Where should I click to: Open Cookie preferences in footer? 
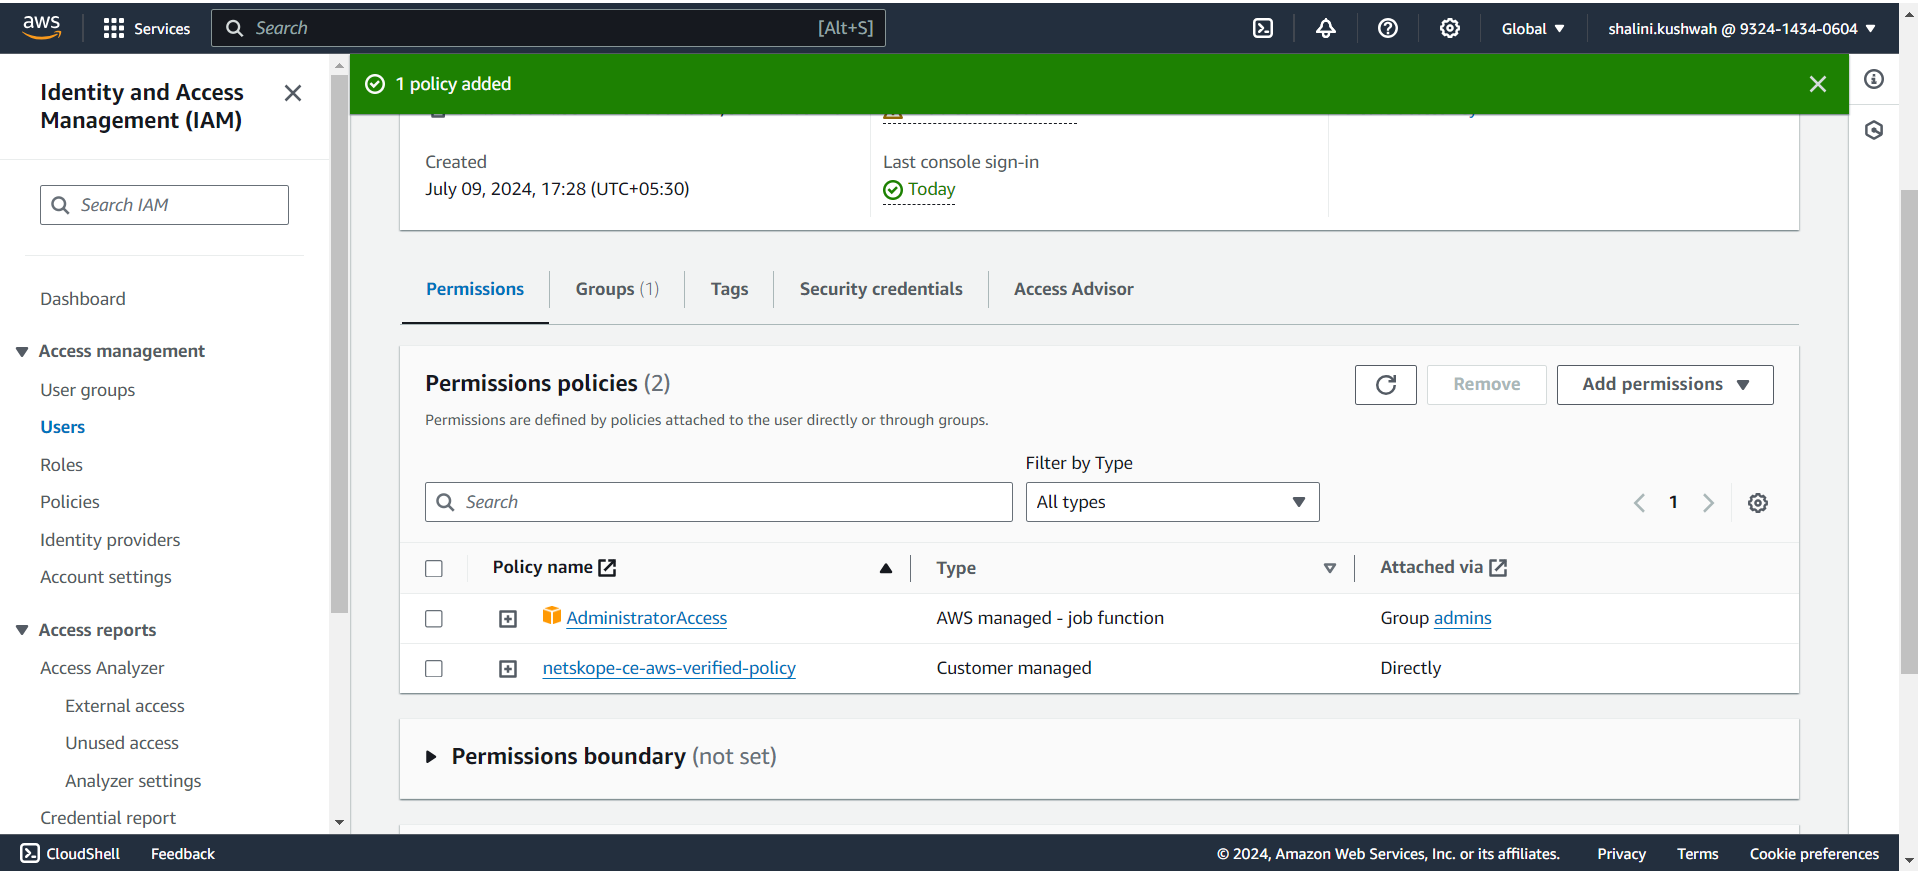click(x=1813, y=854)
